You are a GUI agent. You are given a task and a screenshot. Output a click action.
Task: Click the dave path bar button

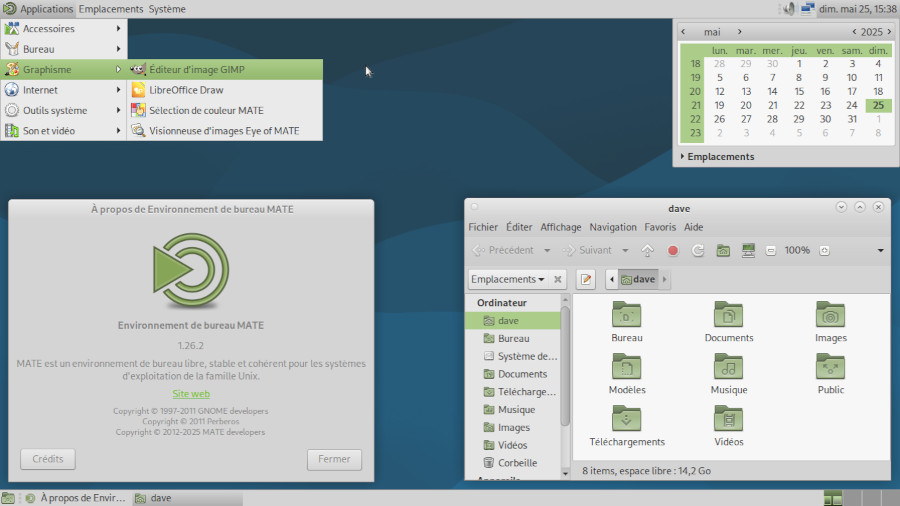(x=638, y=279)
